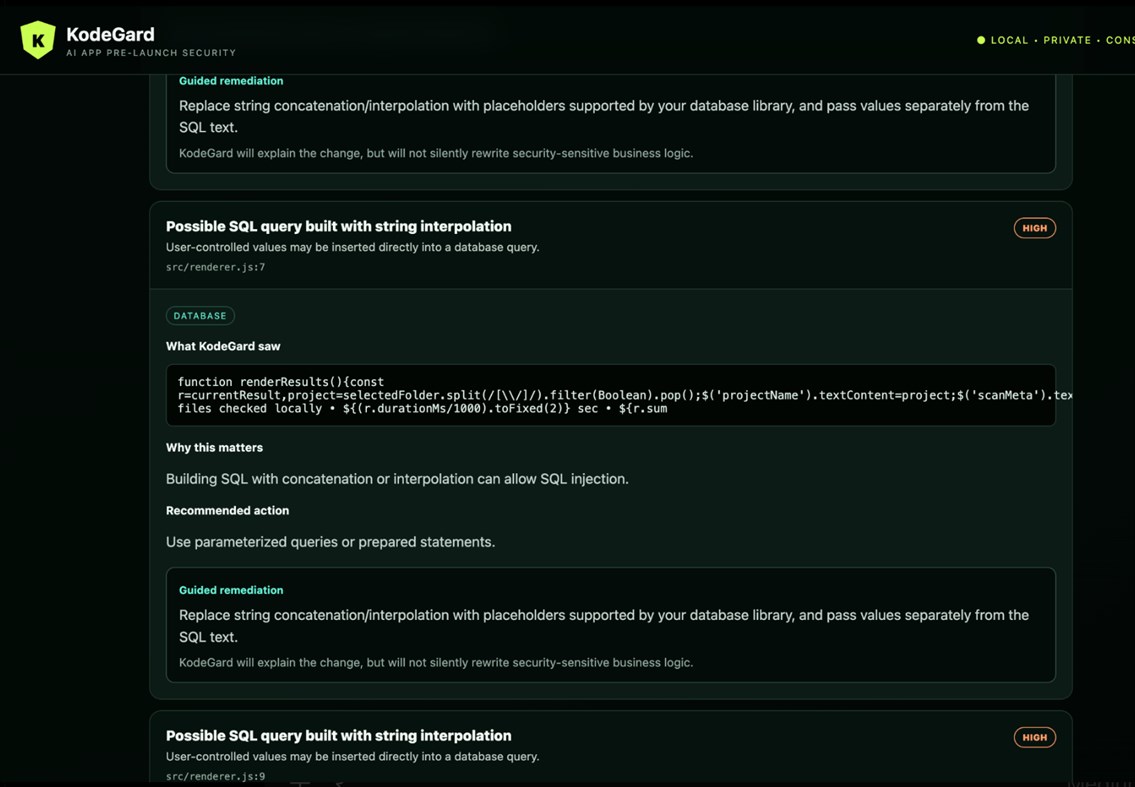The image size is (1135, 787).
Task: Click the KodeGard shield logo icon
Action: (x=38, y=40)
